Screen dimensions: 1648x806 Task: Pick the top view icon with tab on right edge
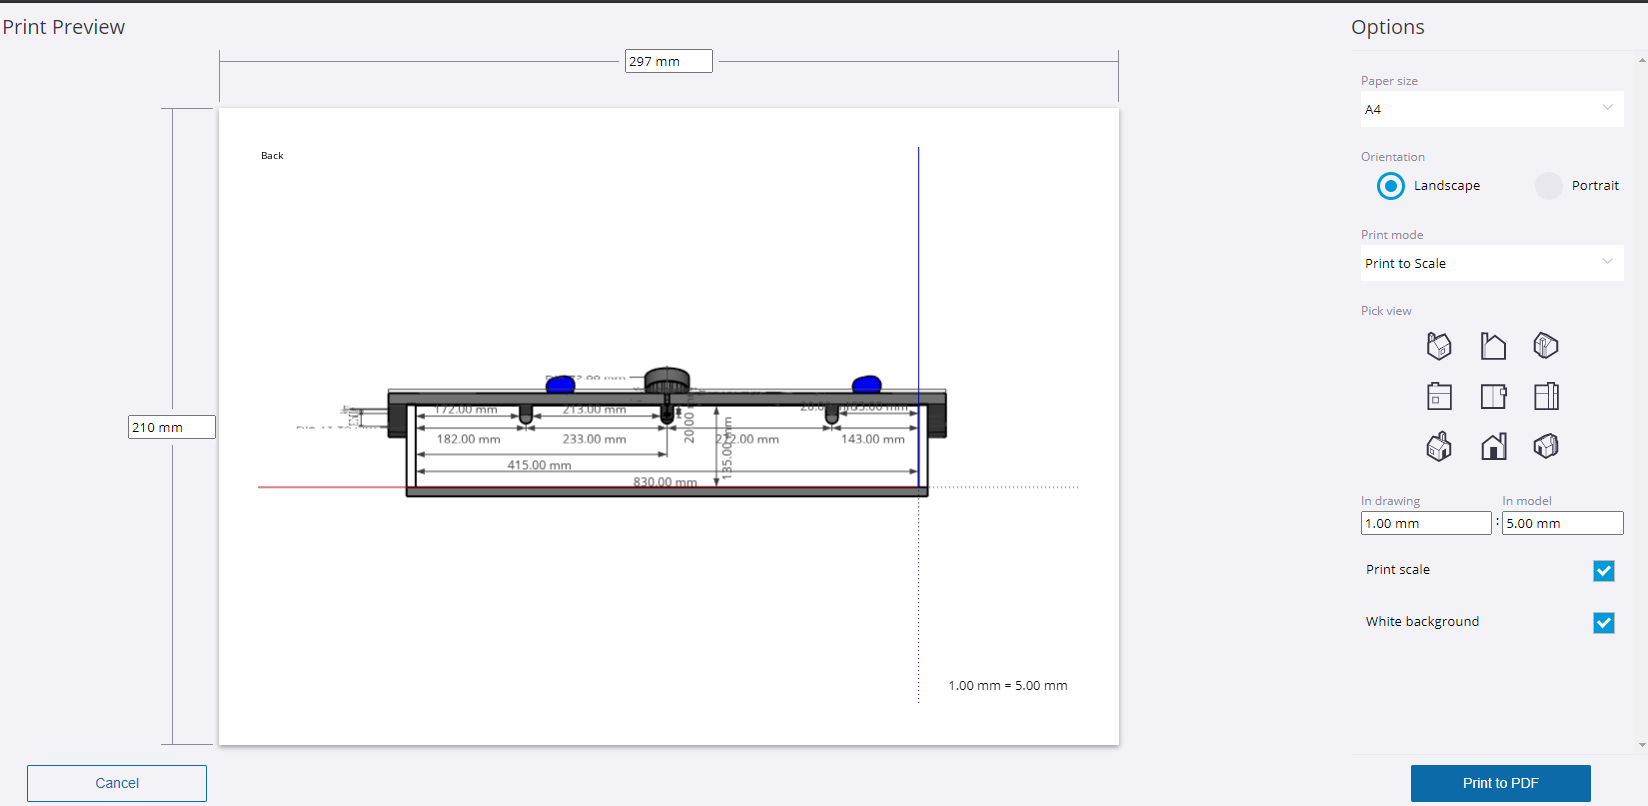pos(1493,397)
